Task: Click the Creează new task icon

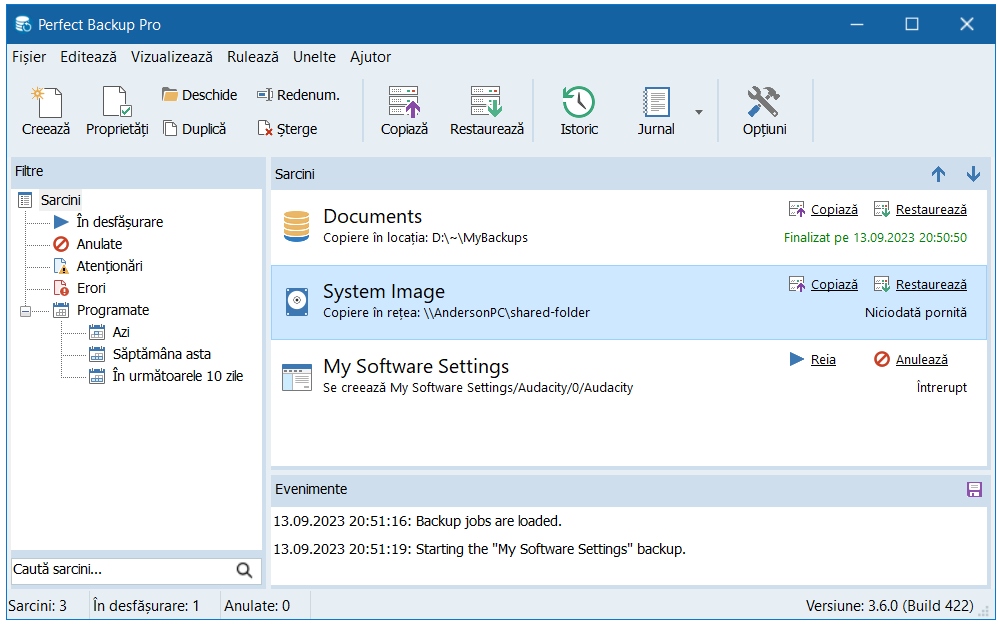Action: click(46, 102)
